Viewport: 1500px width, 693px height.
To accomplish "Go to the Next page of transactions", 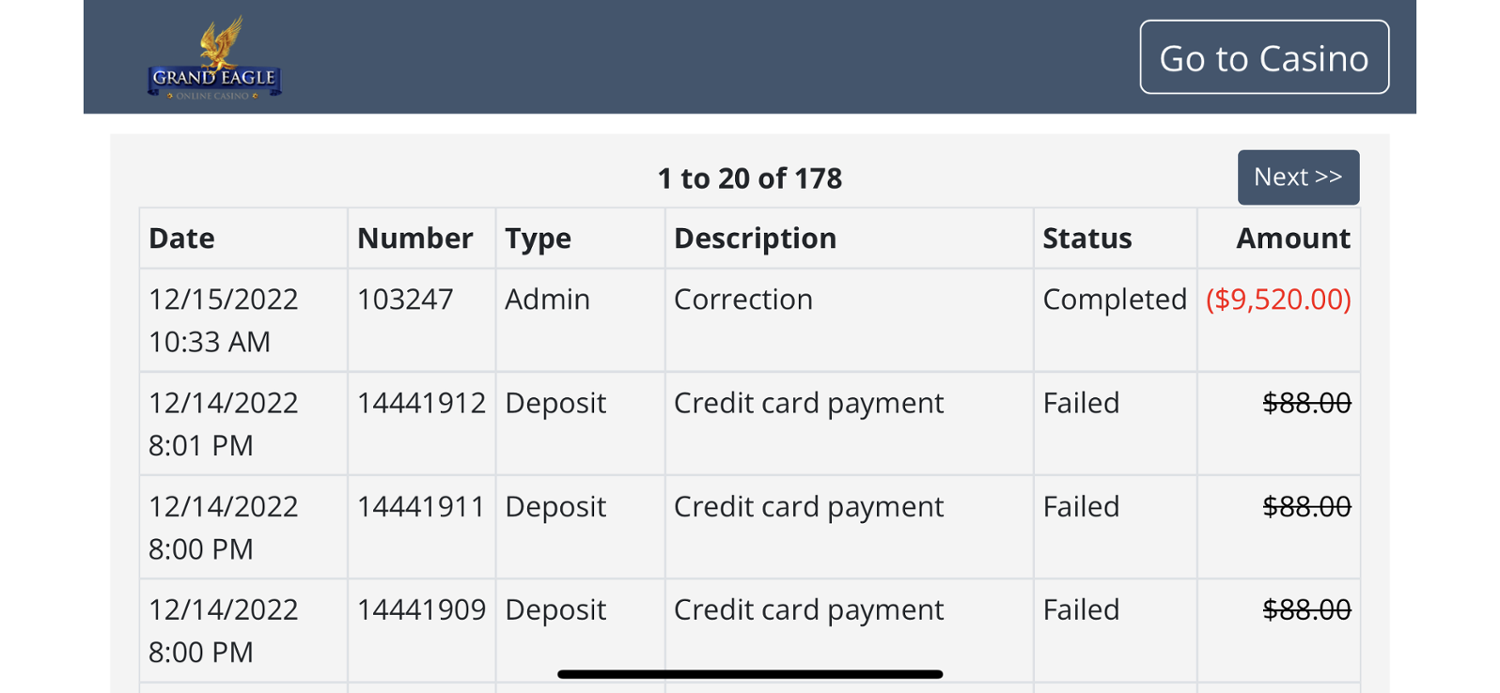I will (1297, 177).
